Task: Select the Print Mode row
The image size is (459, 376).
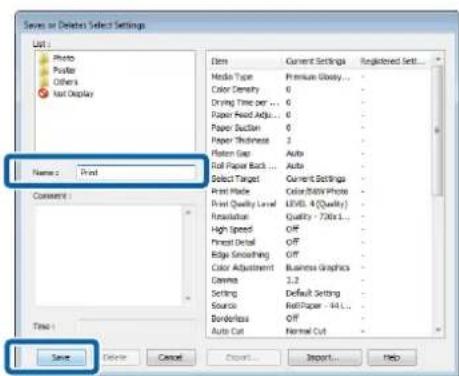Action: coord(320,191)
